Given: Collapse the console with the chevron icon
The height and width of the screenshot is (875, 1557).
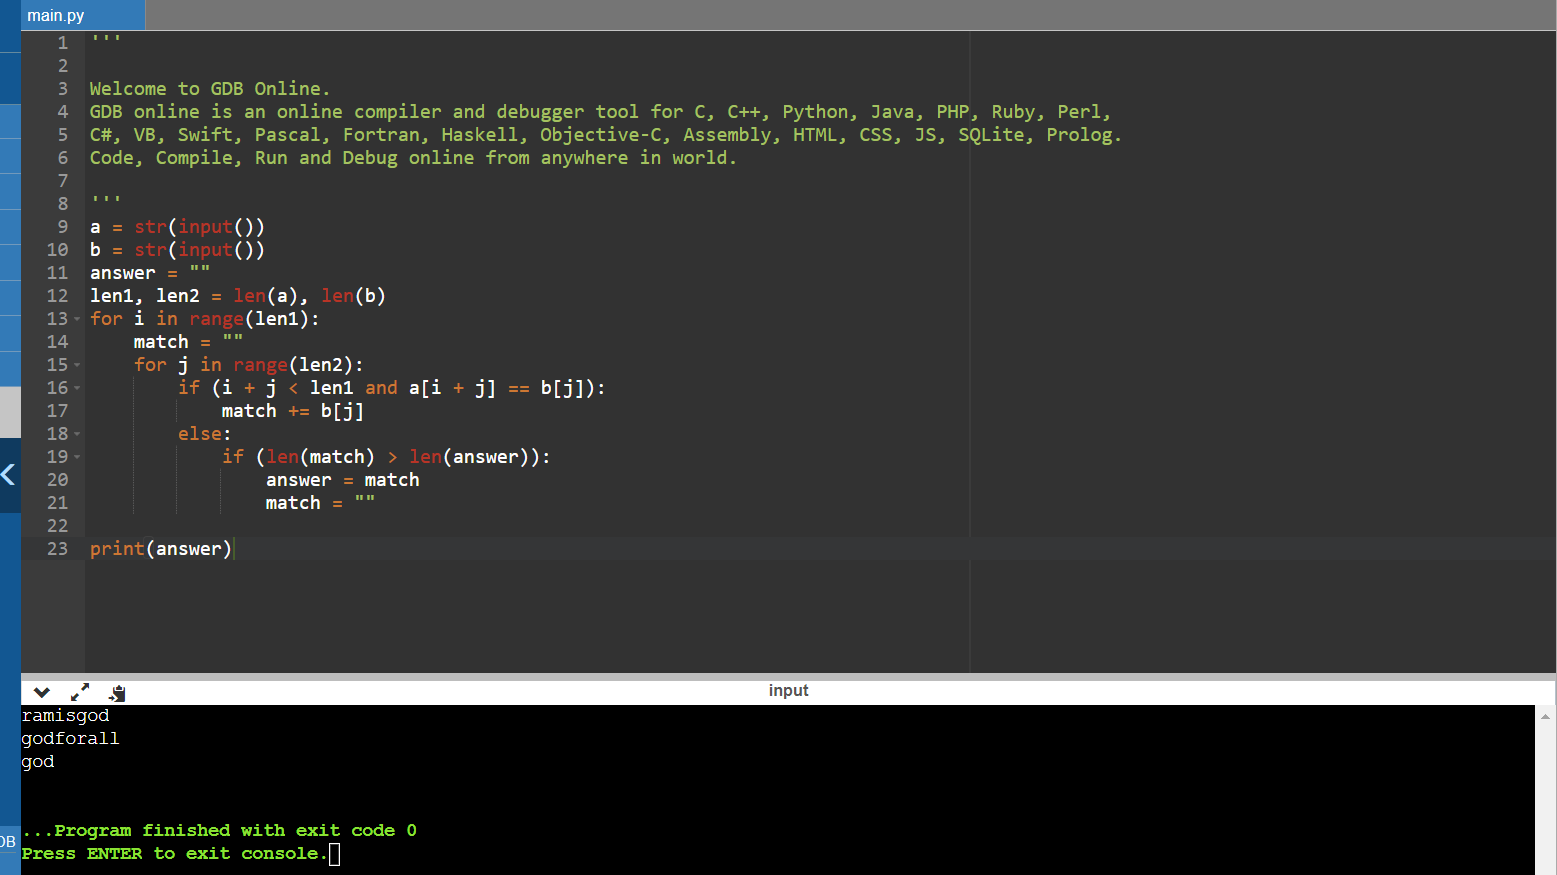Looking at the screenshot, I should pyautogui.click(x=41, y=692).
